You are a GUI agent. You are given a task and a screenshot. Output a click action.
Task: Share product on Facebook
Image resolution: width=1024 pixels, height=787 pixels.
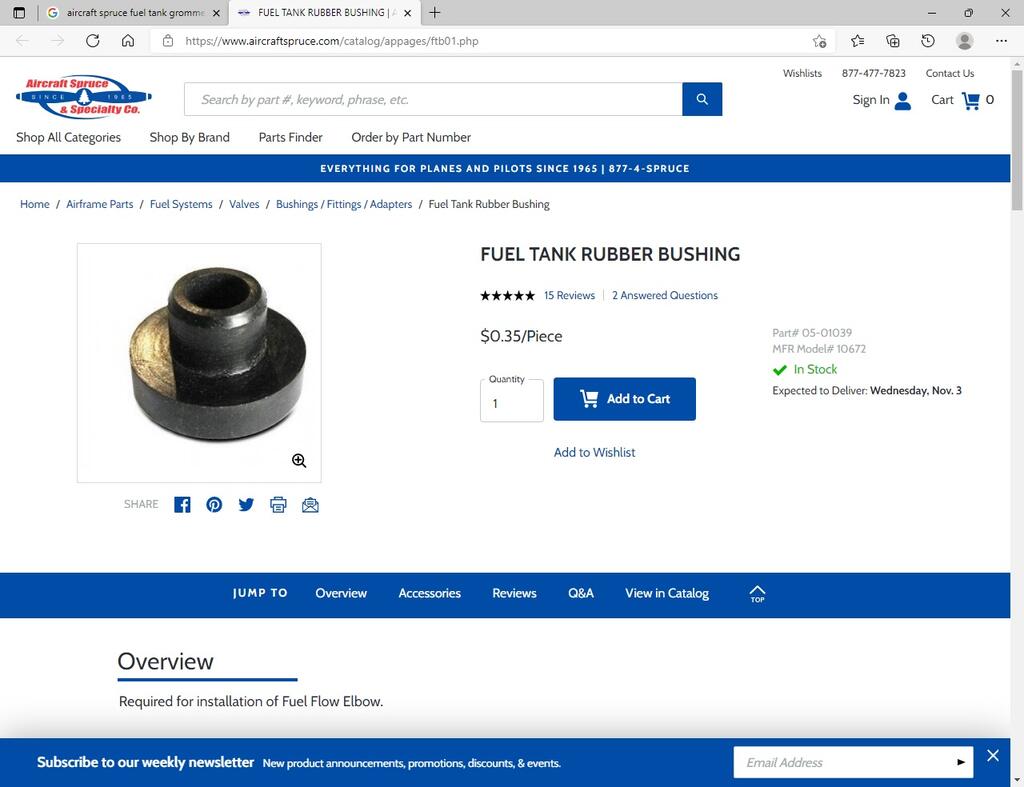(x=182, y=505)
